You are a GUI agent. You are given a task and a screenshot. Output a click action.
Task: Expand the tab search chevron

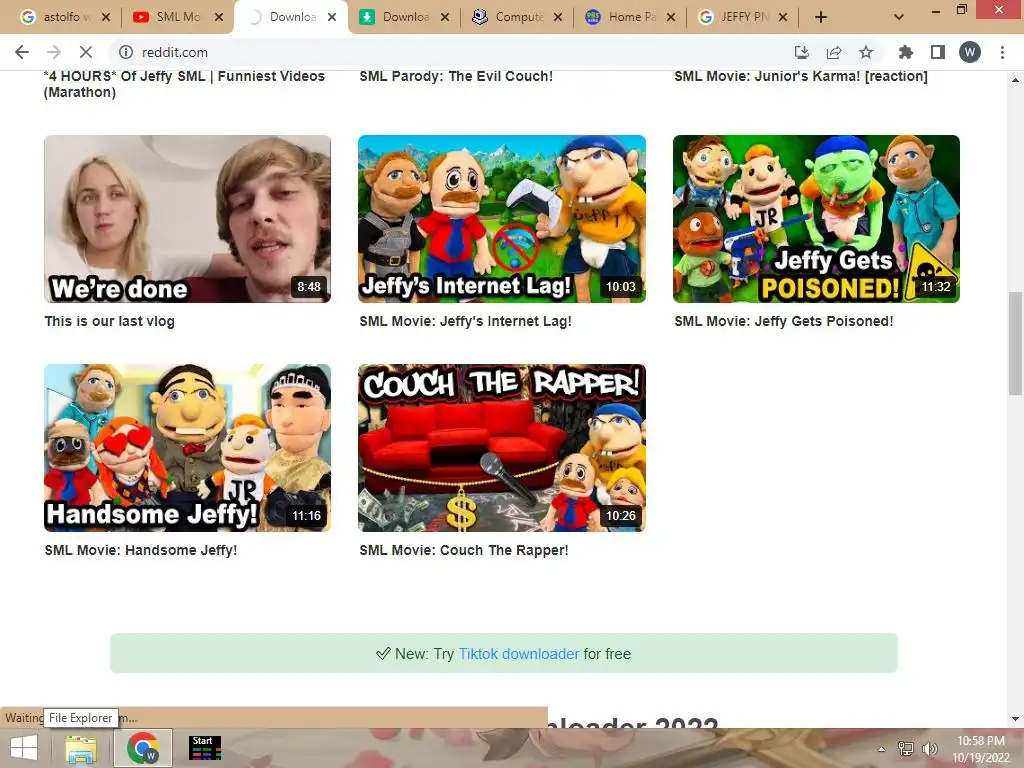tap(899, 17)
